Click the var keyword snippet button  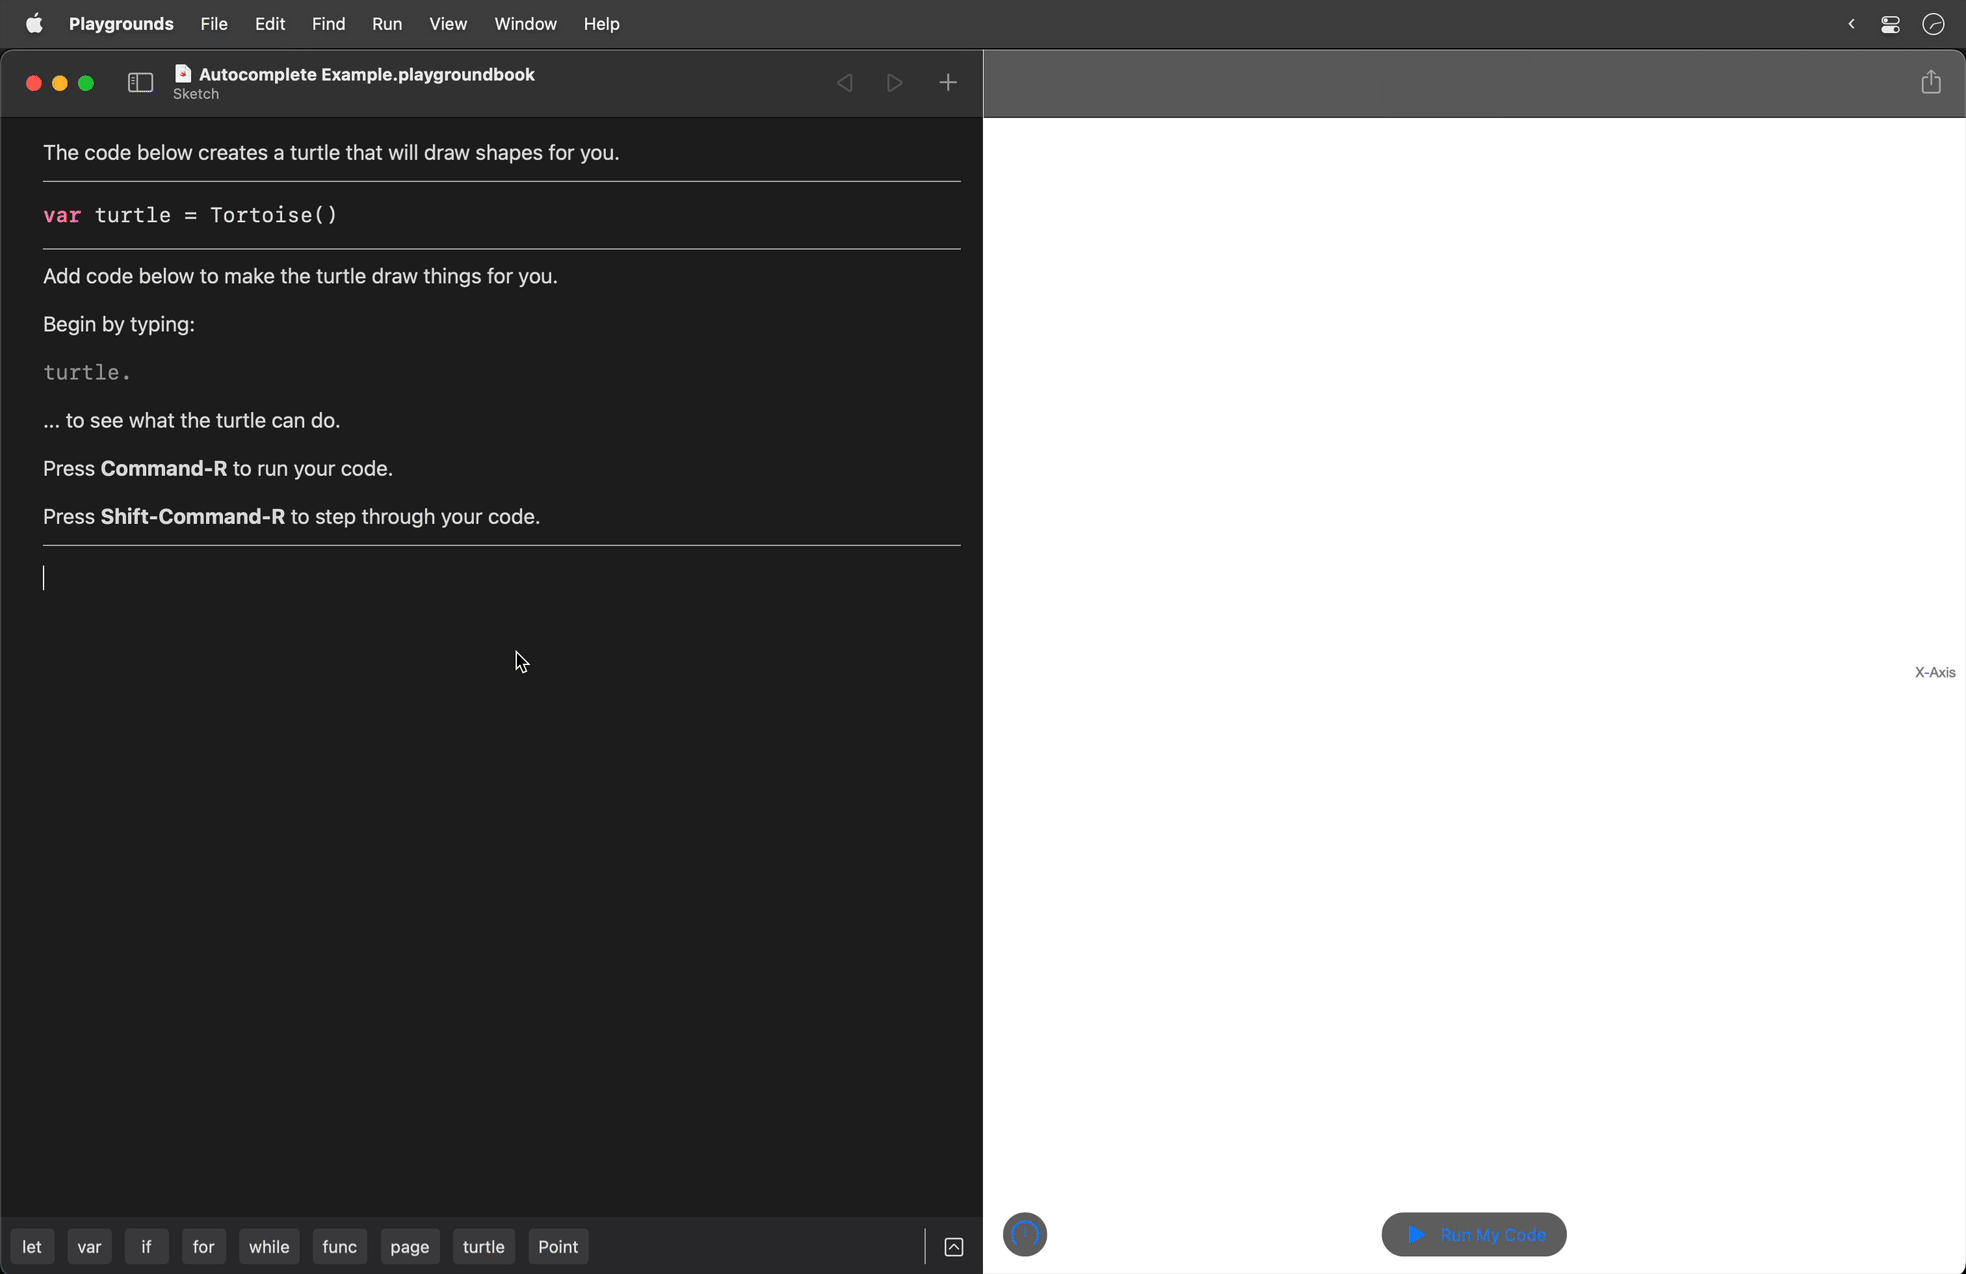89,1247
